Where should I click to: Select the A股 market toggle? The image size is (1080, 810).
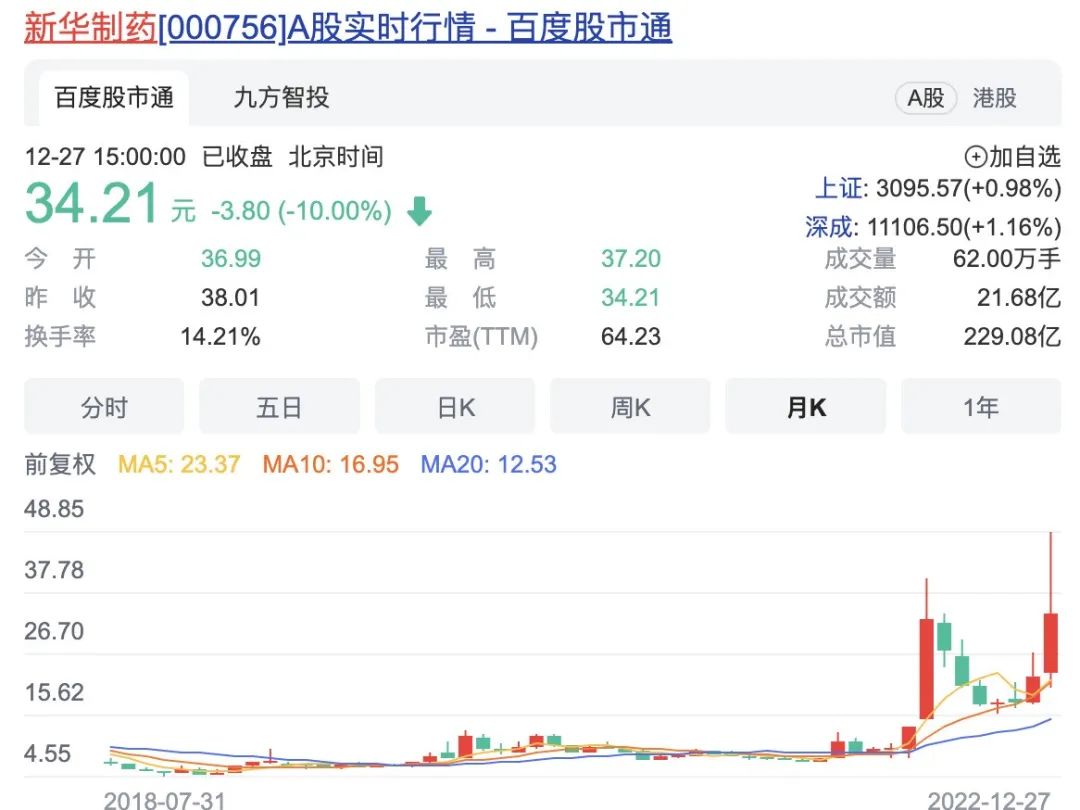926,98
